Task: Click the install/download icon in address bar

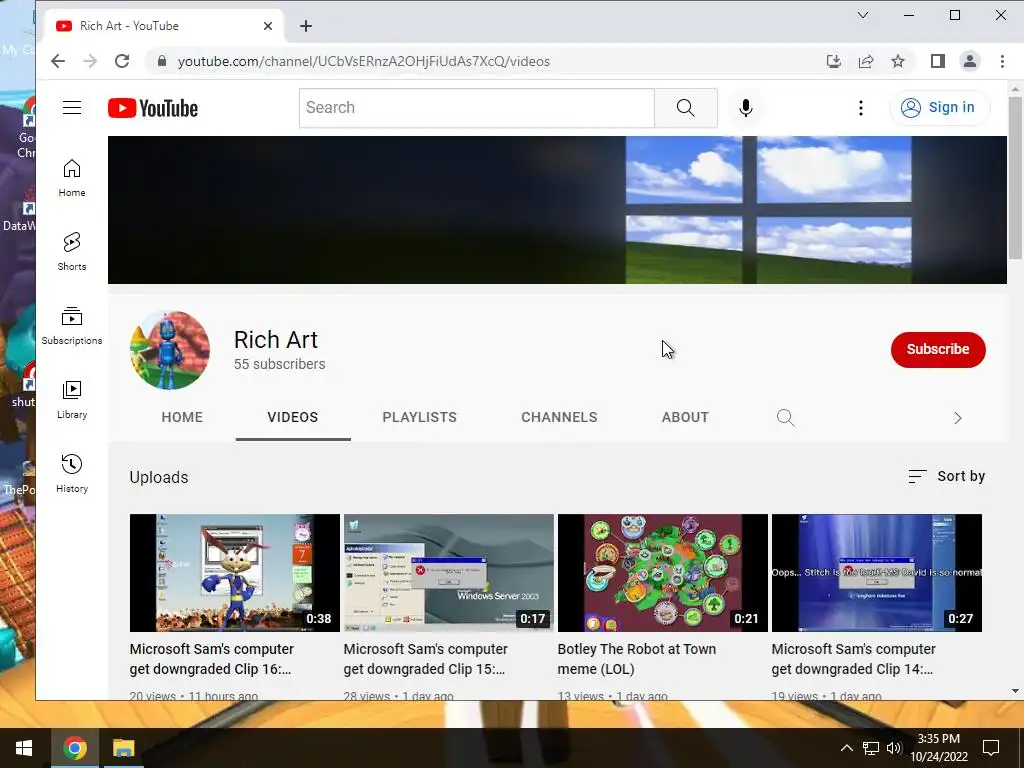Action: pos(833,61)
